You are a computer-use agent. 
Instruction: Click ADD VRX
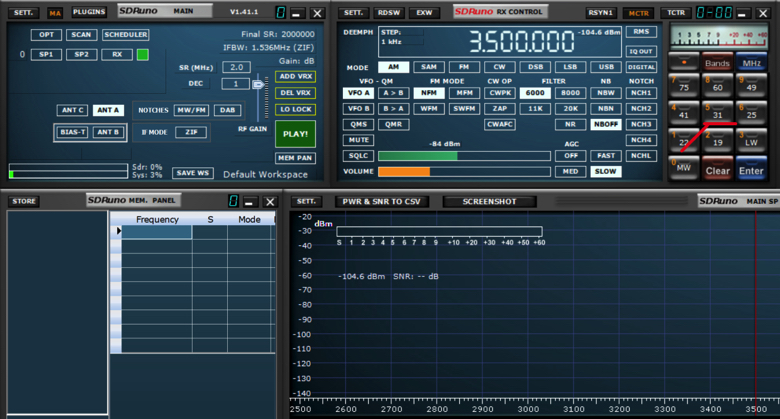pyautogui.click(x=295, y=77)
